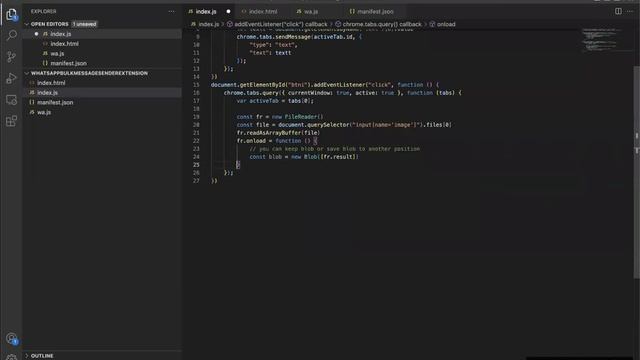Click addEventListener("click") callback breadcrumb
This screenshot has width=640, height=360.
click(x=277, y=24)
